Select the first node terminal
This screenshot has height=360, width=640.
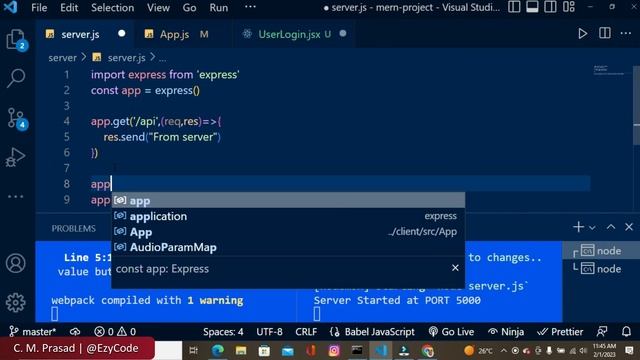601,251
